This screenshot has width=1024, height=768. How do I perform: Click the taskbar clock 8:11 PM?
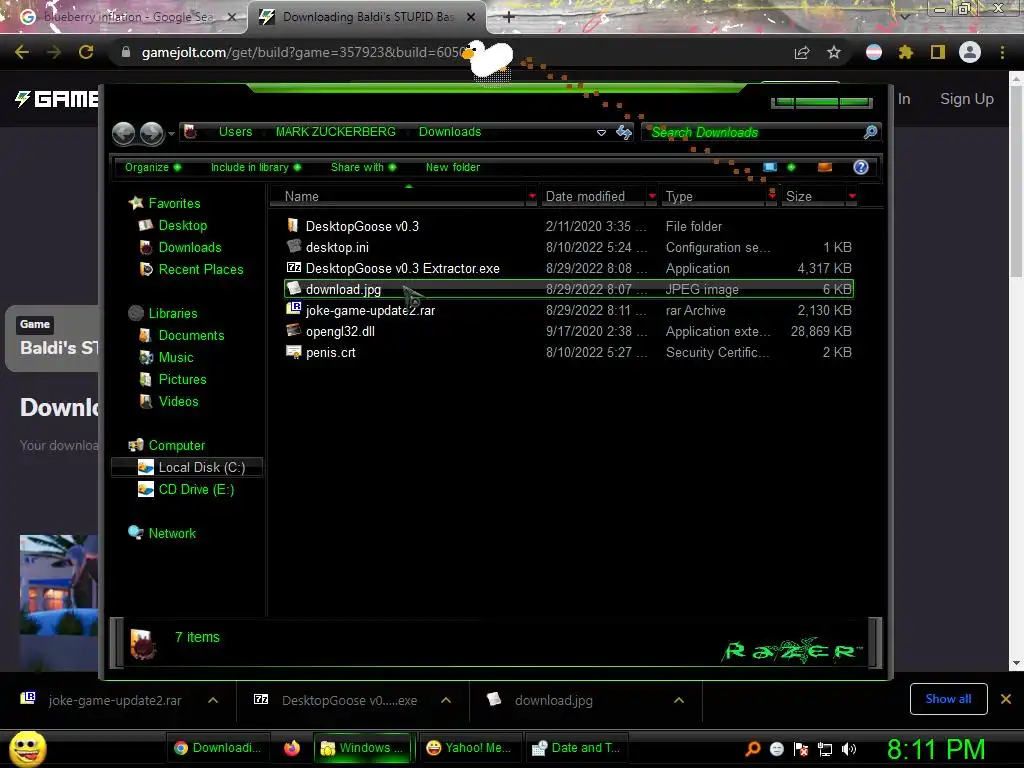(935, 749)
